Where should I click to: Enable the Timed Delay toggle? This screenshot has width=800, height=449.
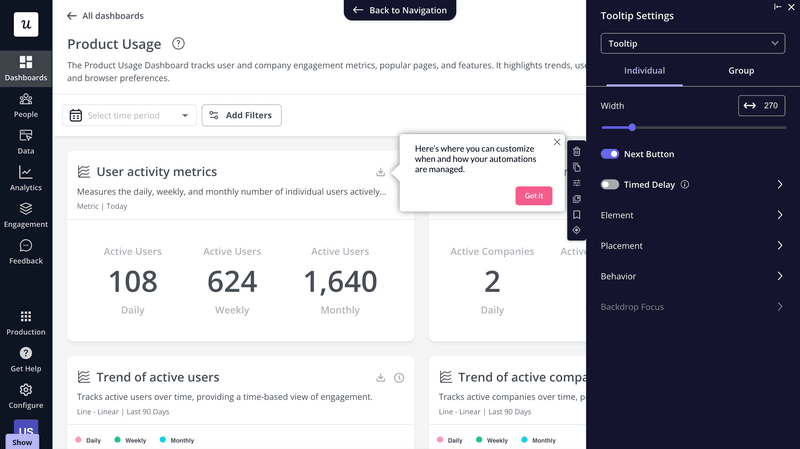610,185
